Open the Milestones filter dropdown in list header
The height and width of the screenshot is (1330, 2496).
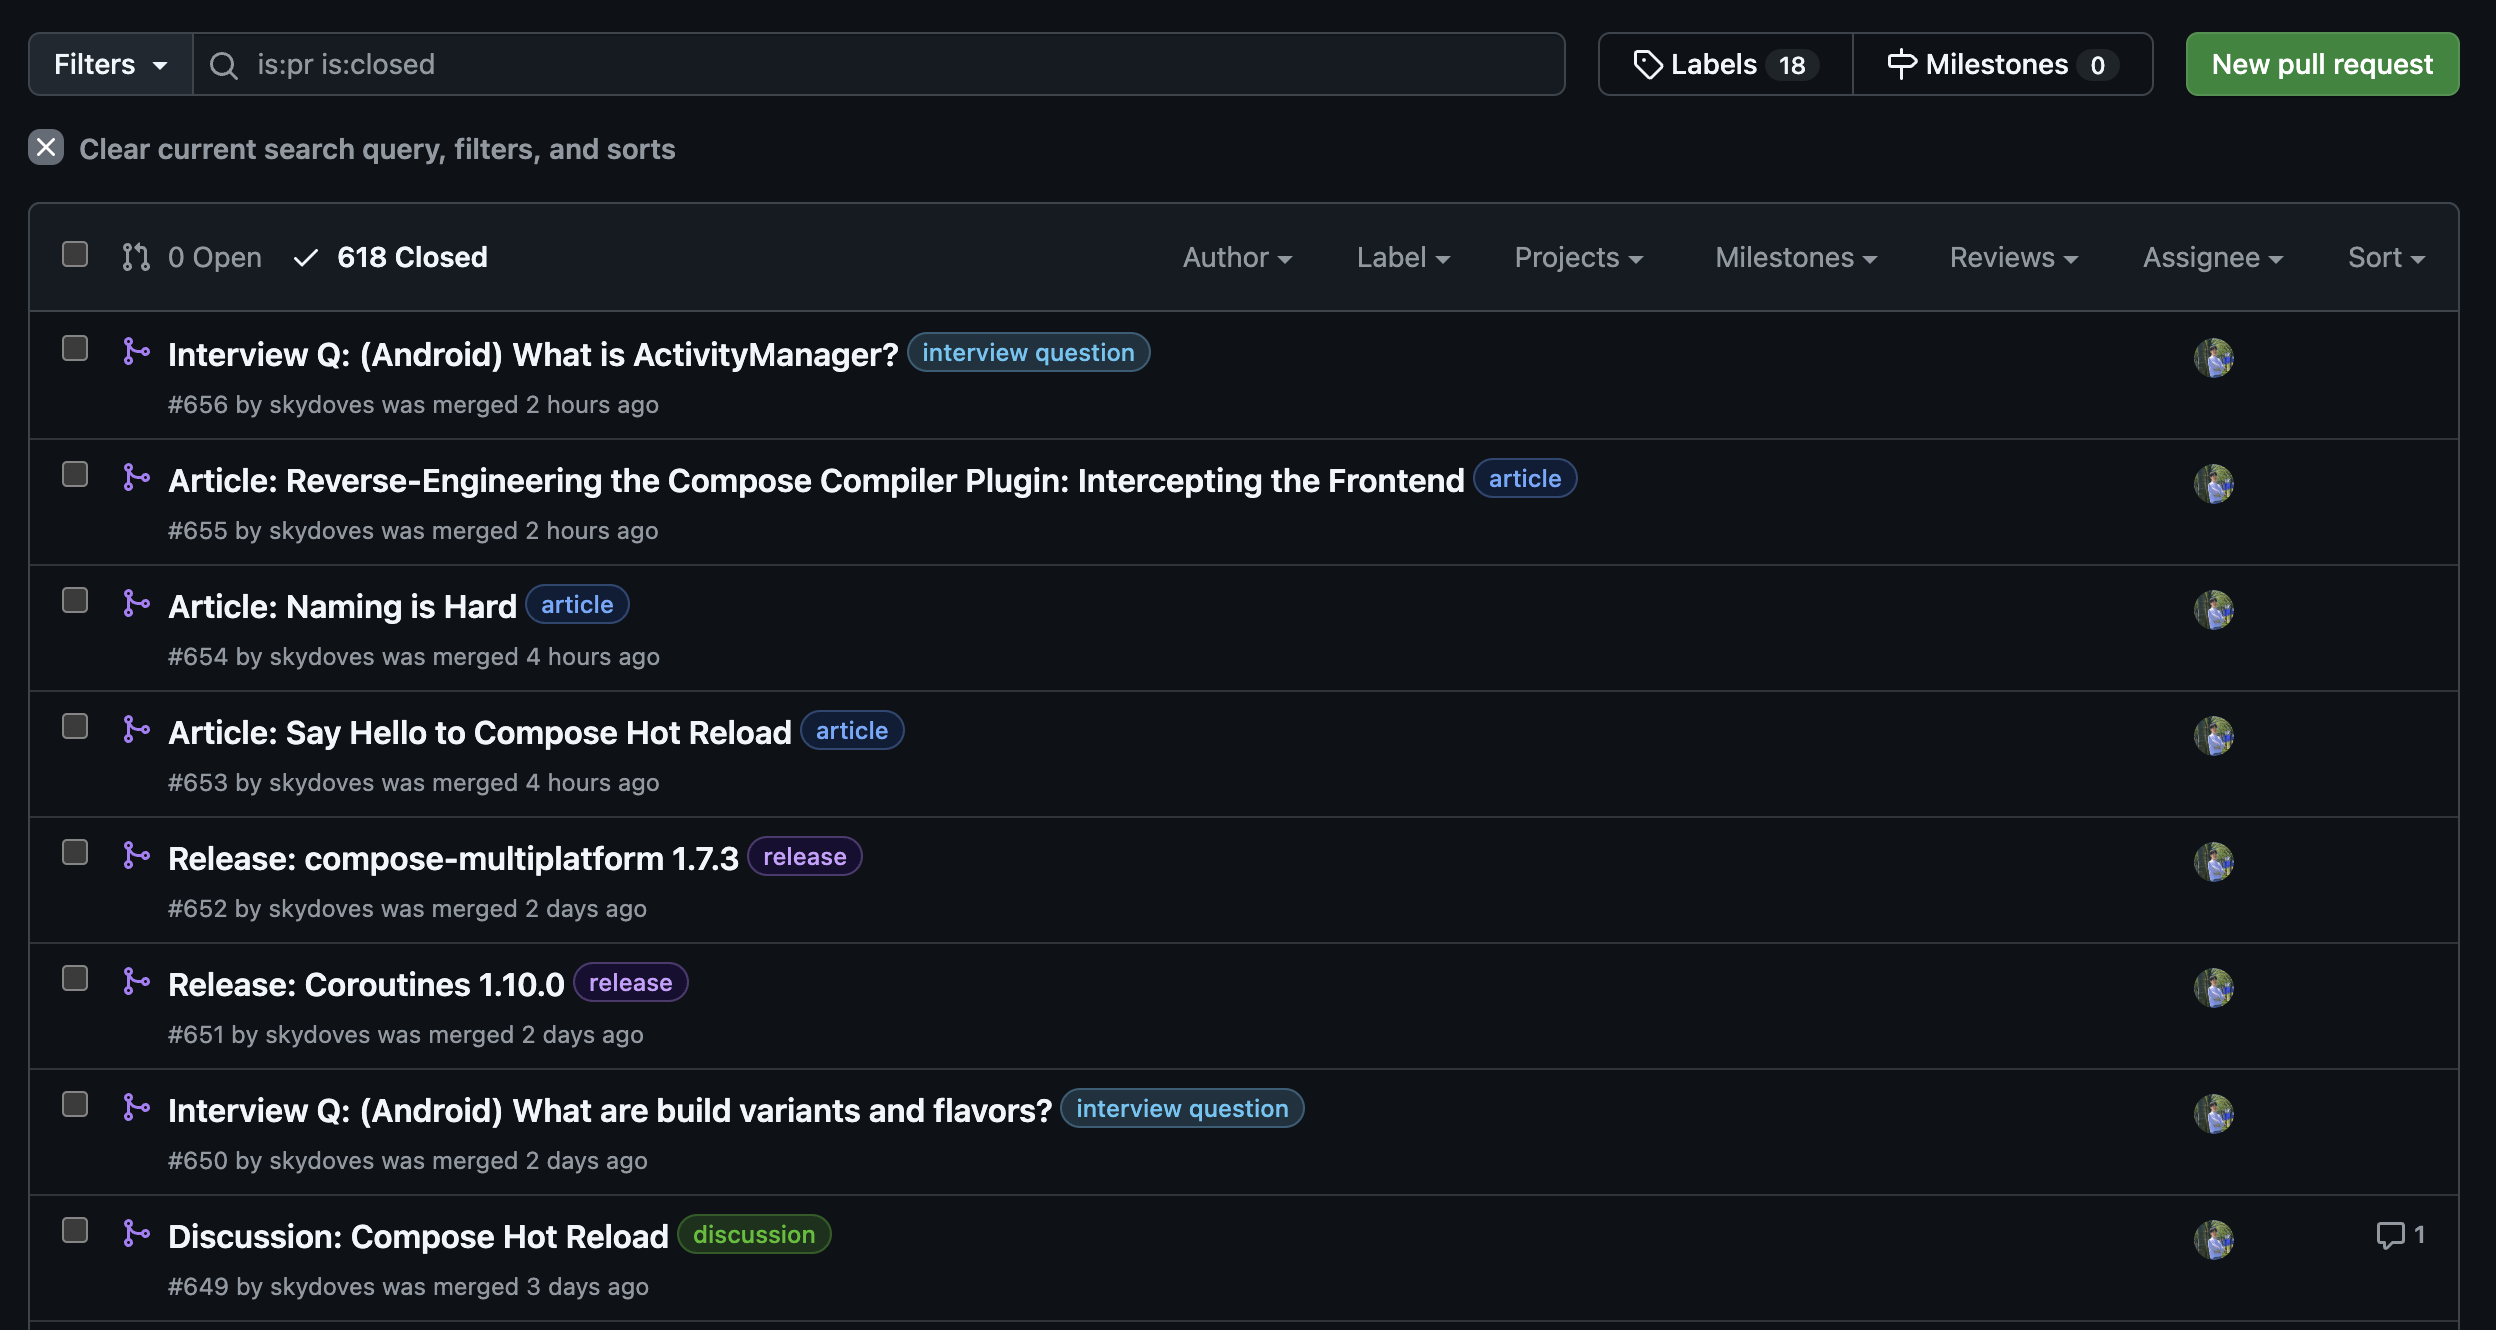tap(1796, 258)
